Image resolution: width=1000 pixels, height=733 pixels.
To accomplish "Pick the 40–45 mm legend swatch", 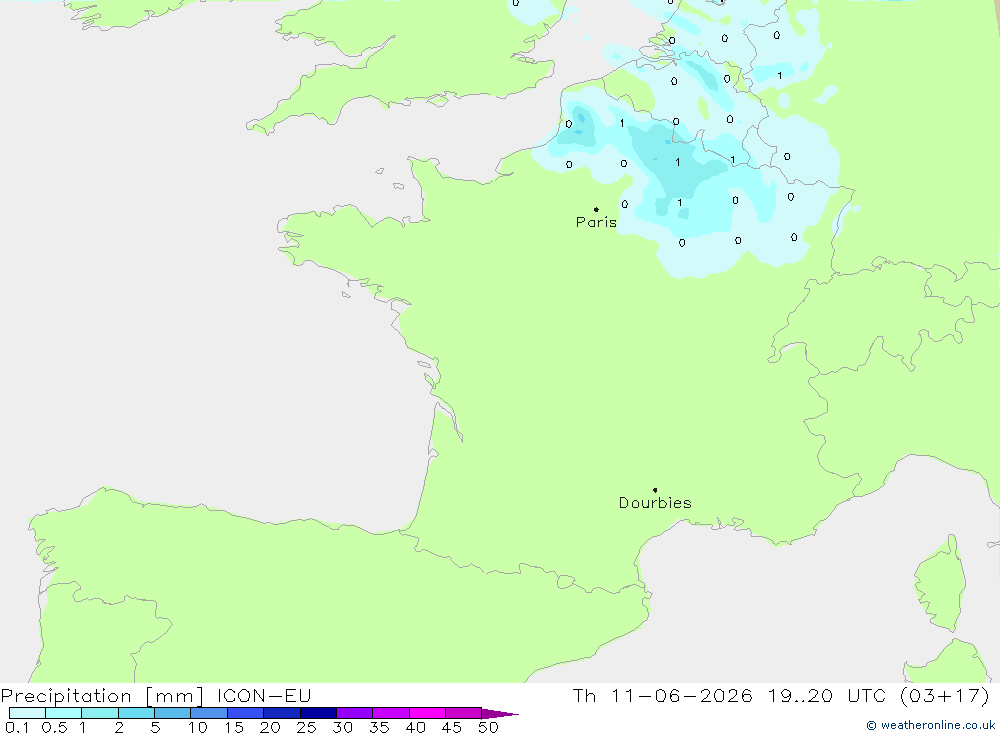I will coord(427,713).
